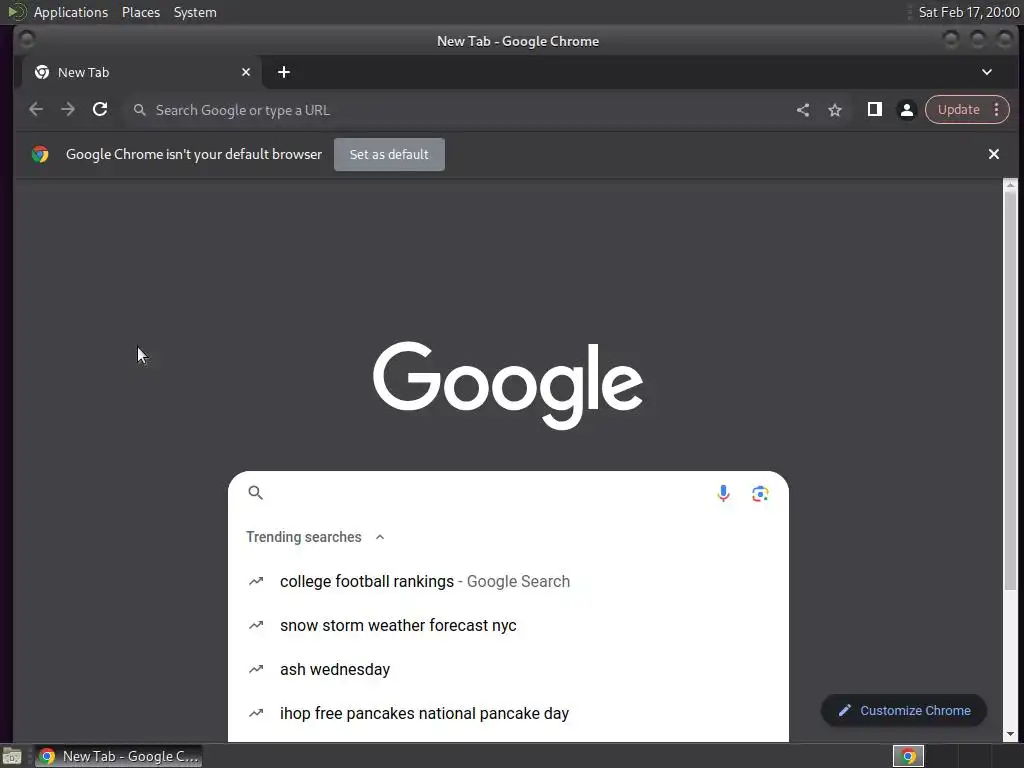Expand the tab search dropdown arrow
1024x768 pixels.
pyautogui.click(x=987, y=72)
